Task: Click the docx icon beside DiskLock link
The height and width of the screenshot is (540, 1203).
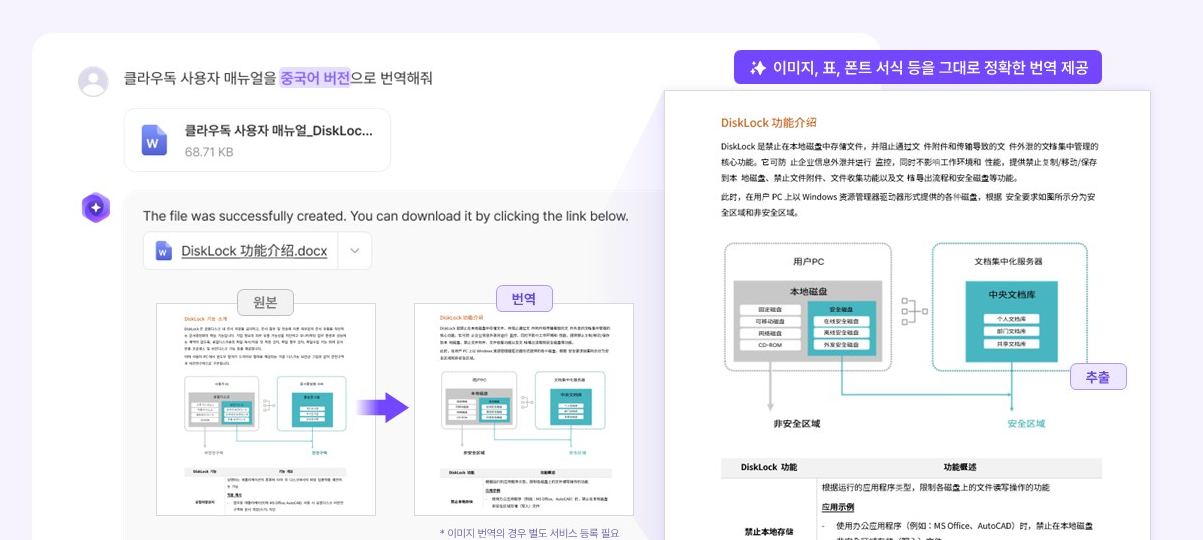Action: click(x=163, y=251)
